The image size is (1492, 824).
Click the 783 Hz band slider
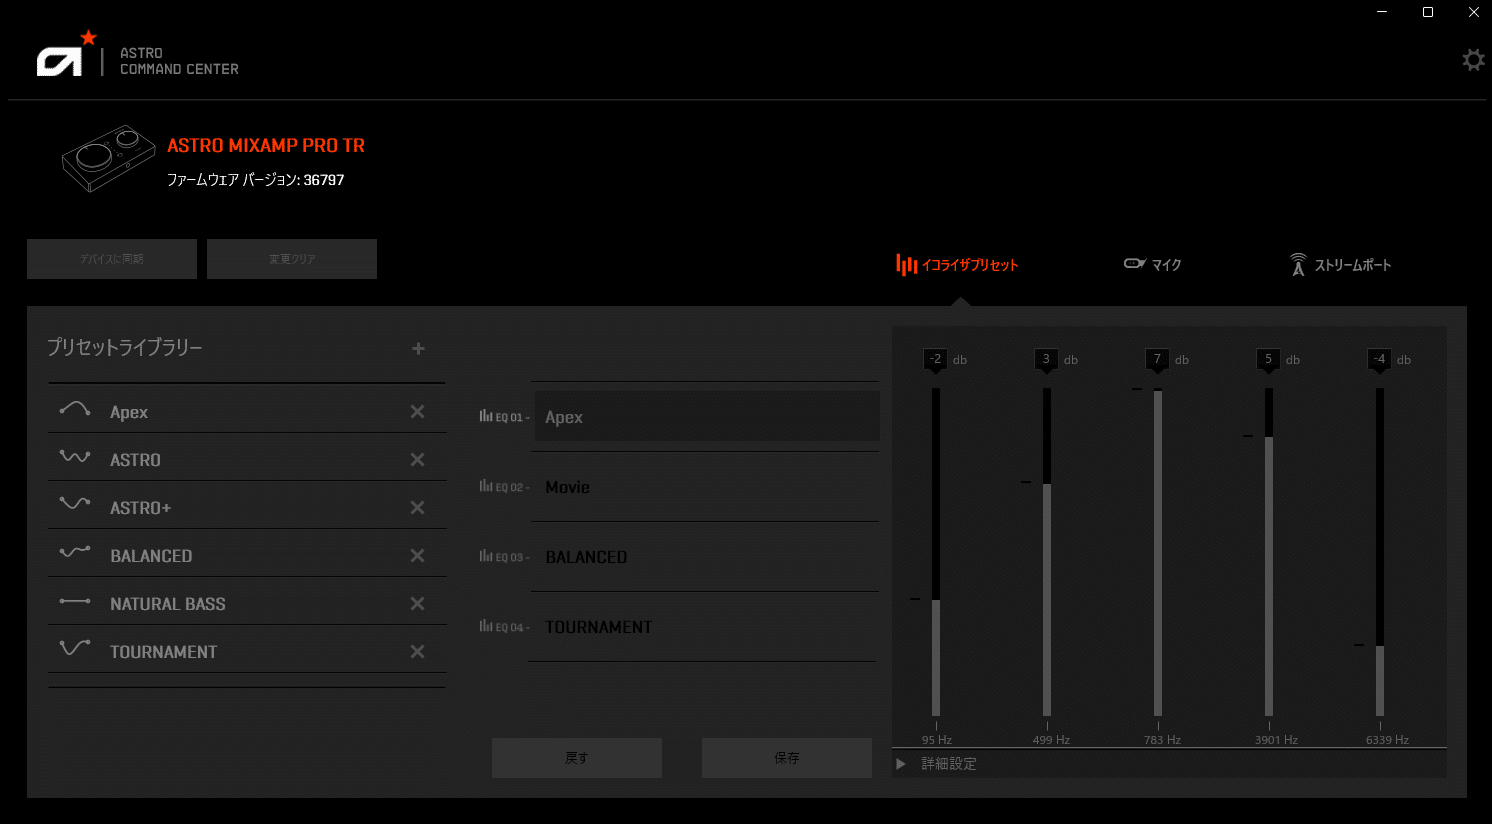(x=1158, y=552)
